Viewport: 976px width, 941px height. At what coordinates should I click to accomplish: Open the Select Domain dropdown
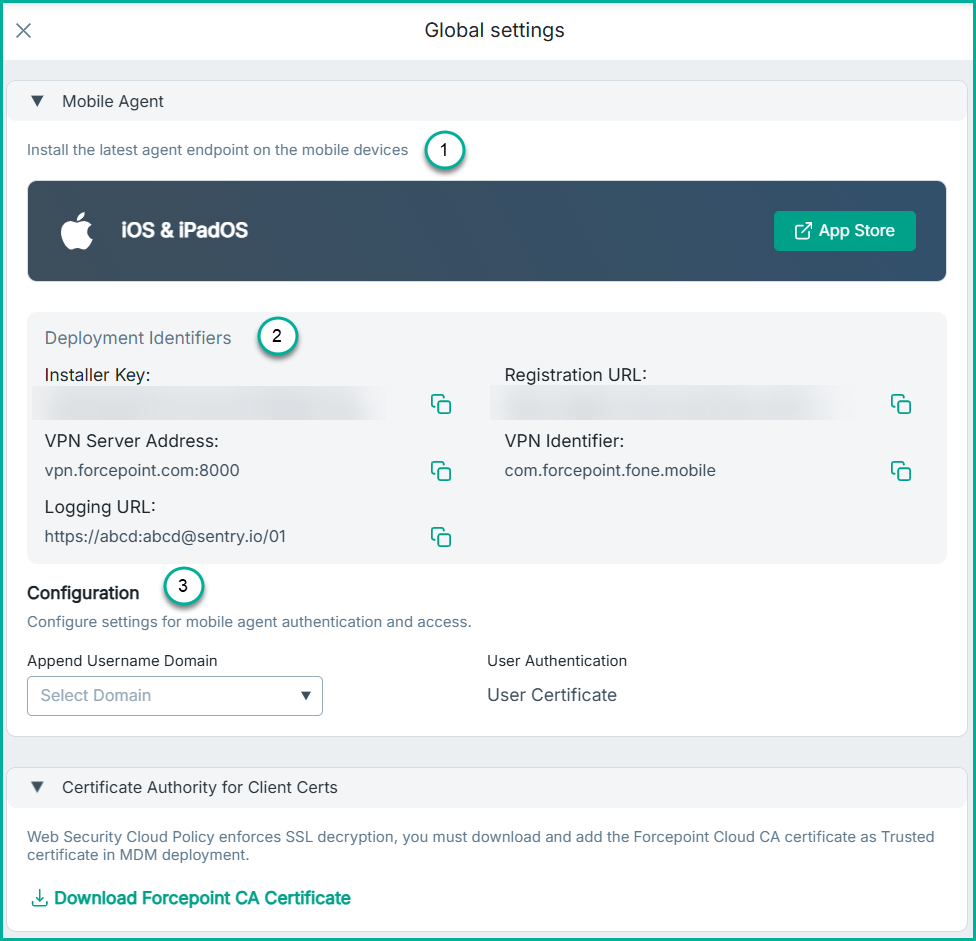(x=175, y=696)
